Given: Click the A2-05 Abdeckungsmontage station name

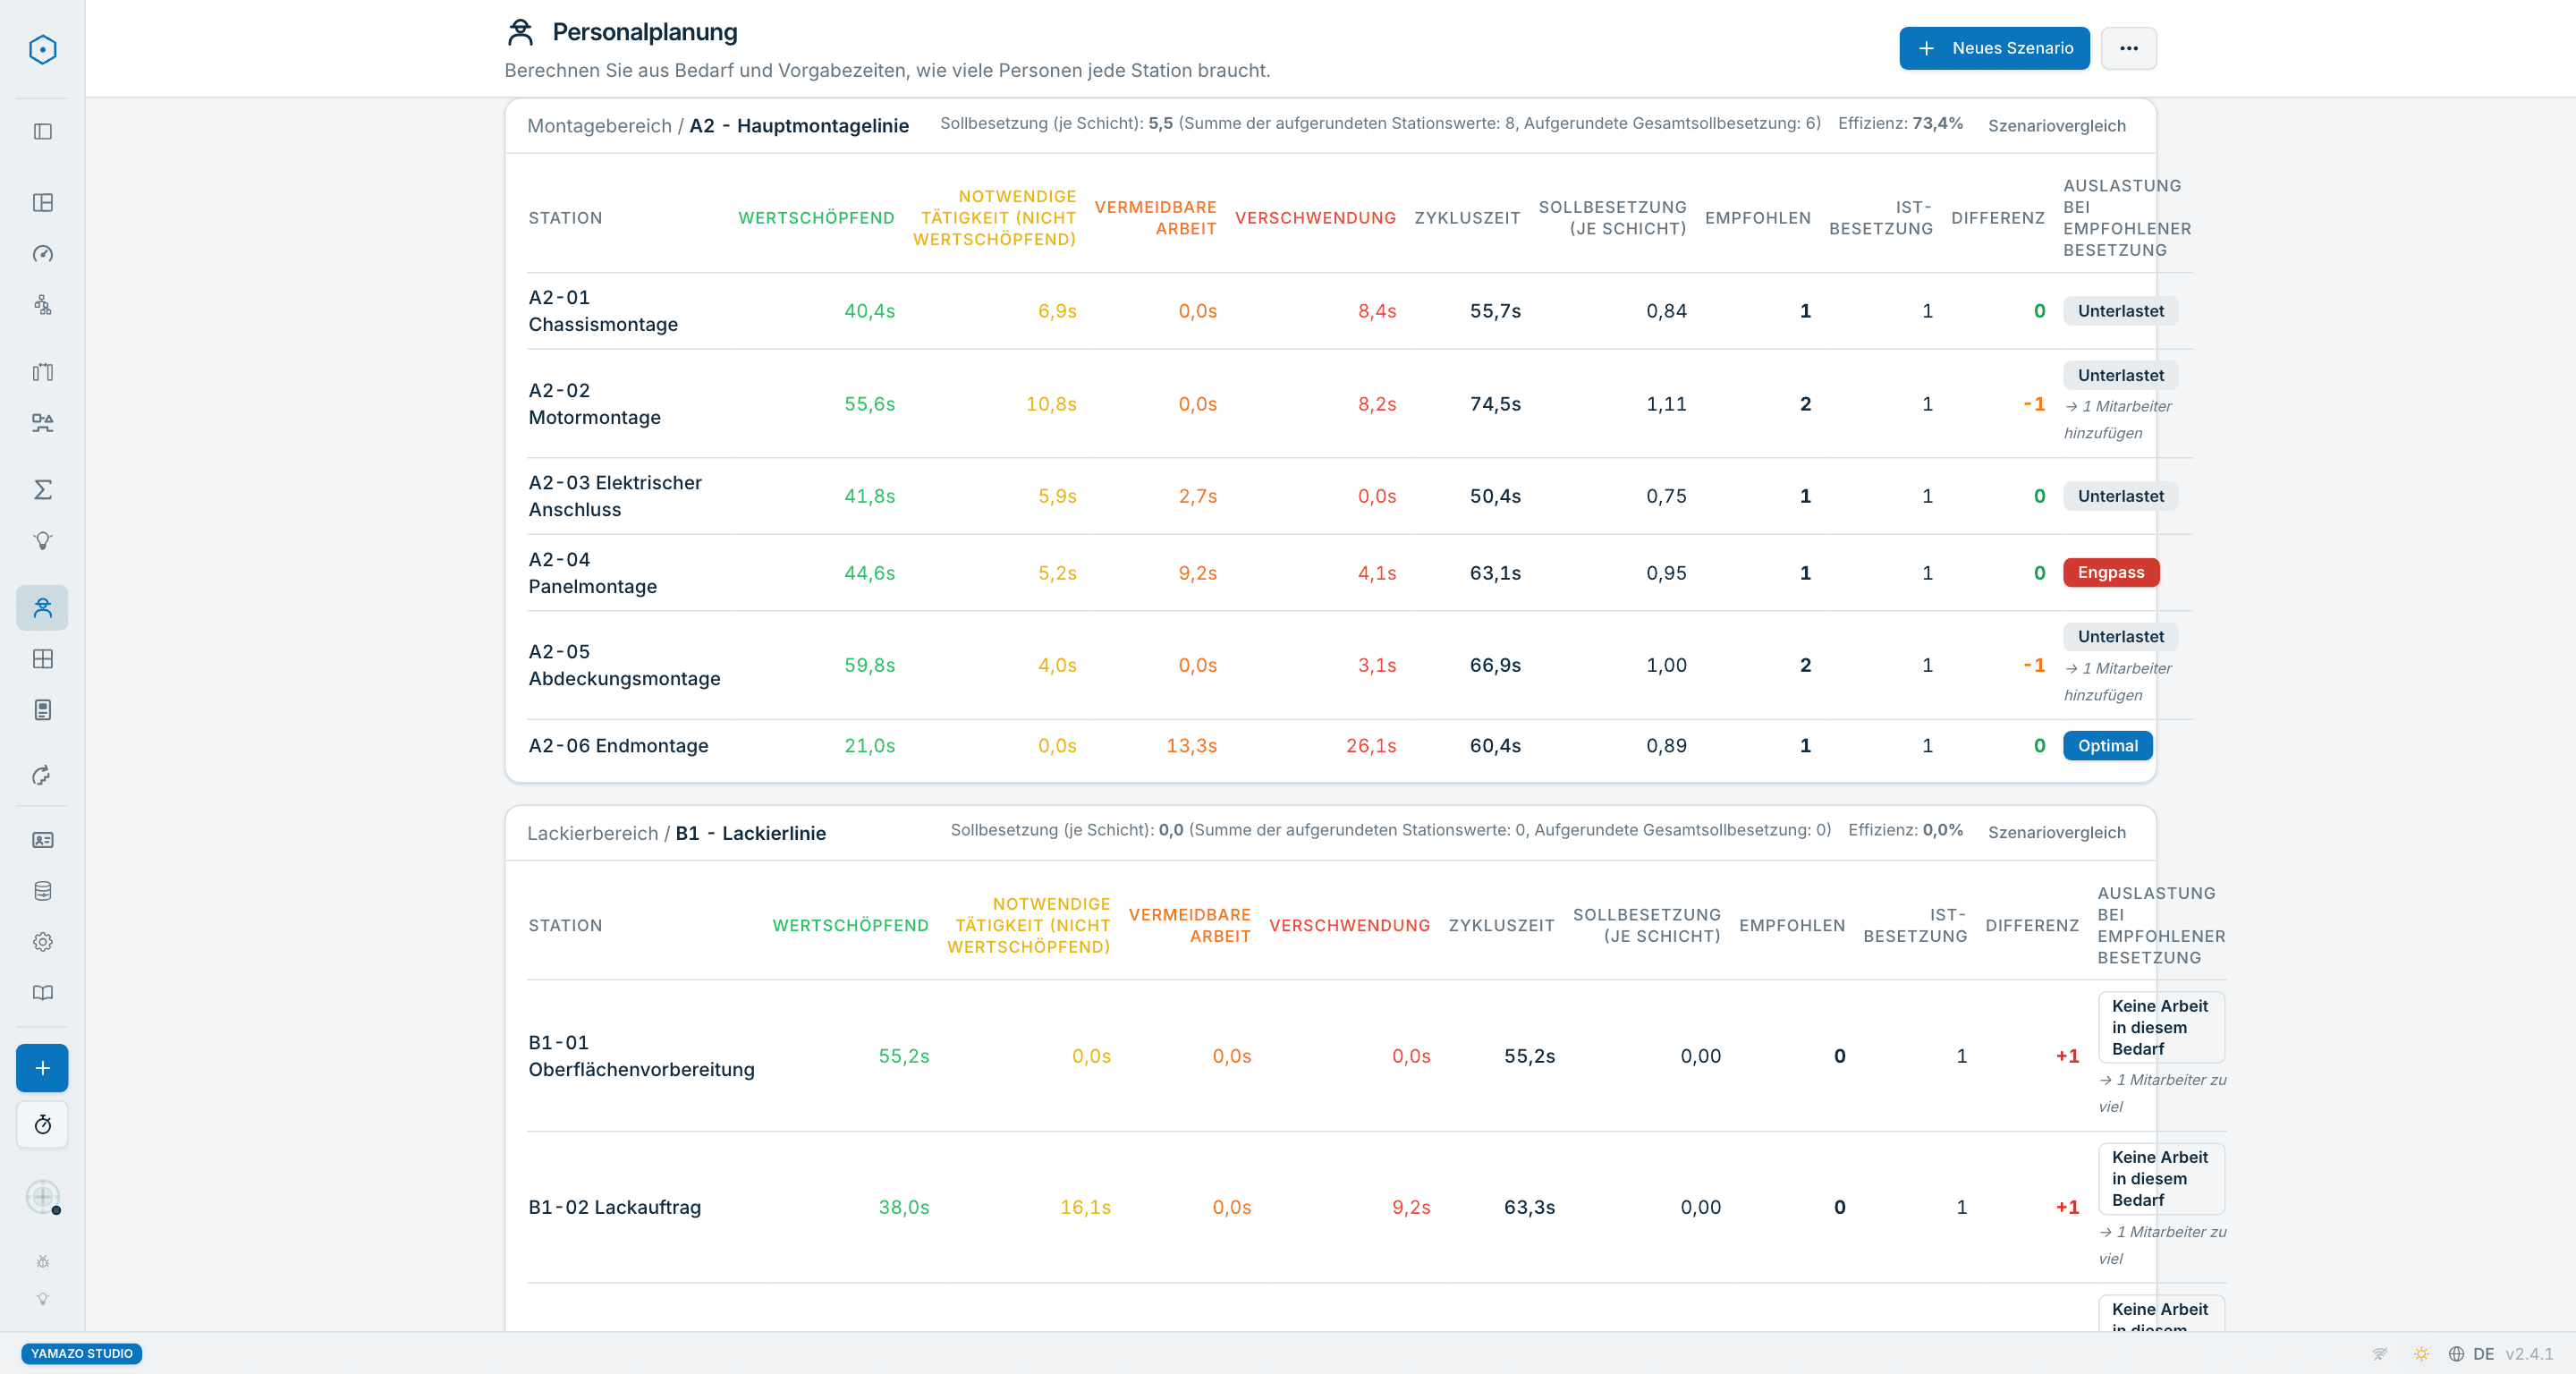Looking at the screenshot, I should tap(624, 665).
